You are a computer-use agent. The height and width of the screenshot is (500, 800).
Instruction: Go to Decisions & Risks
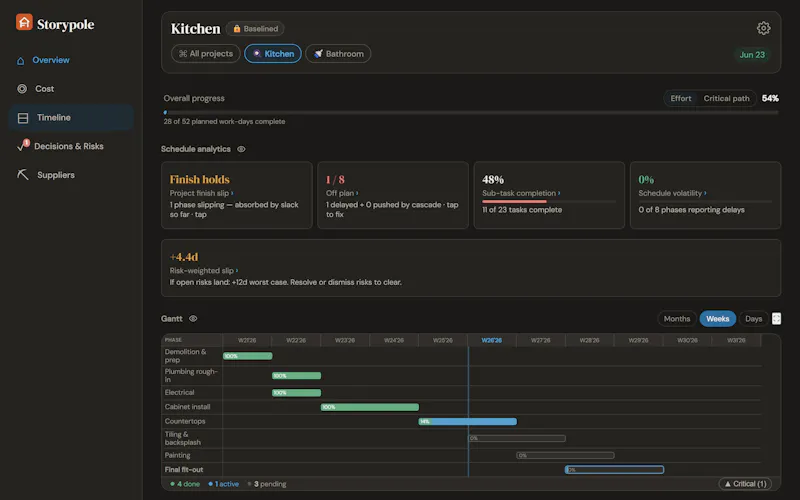[71, 146]
